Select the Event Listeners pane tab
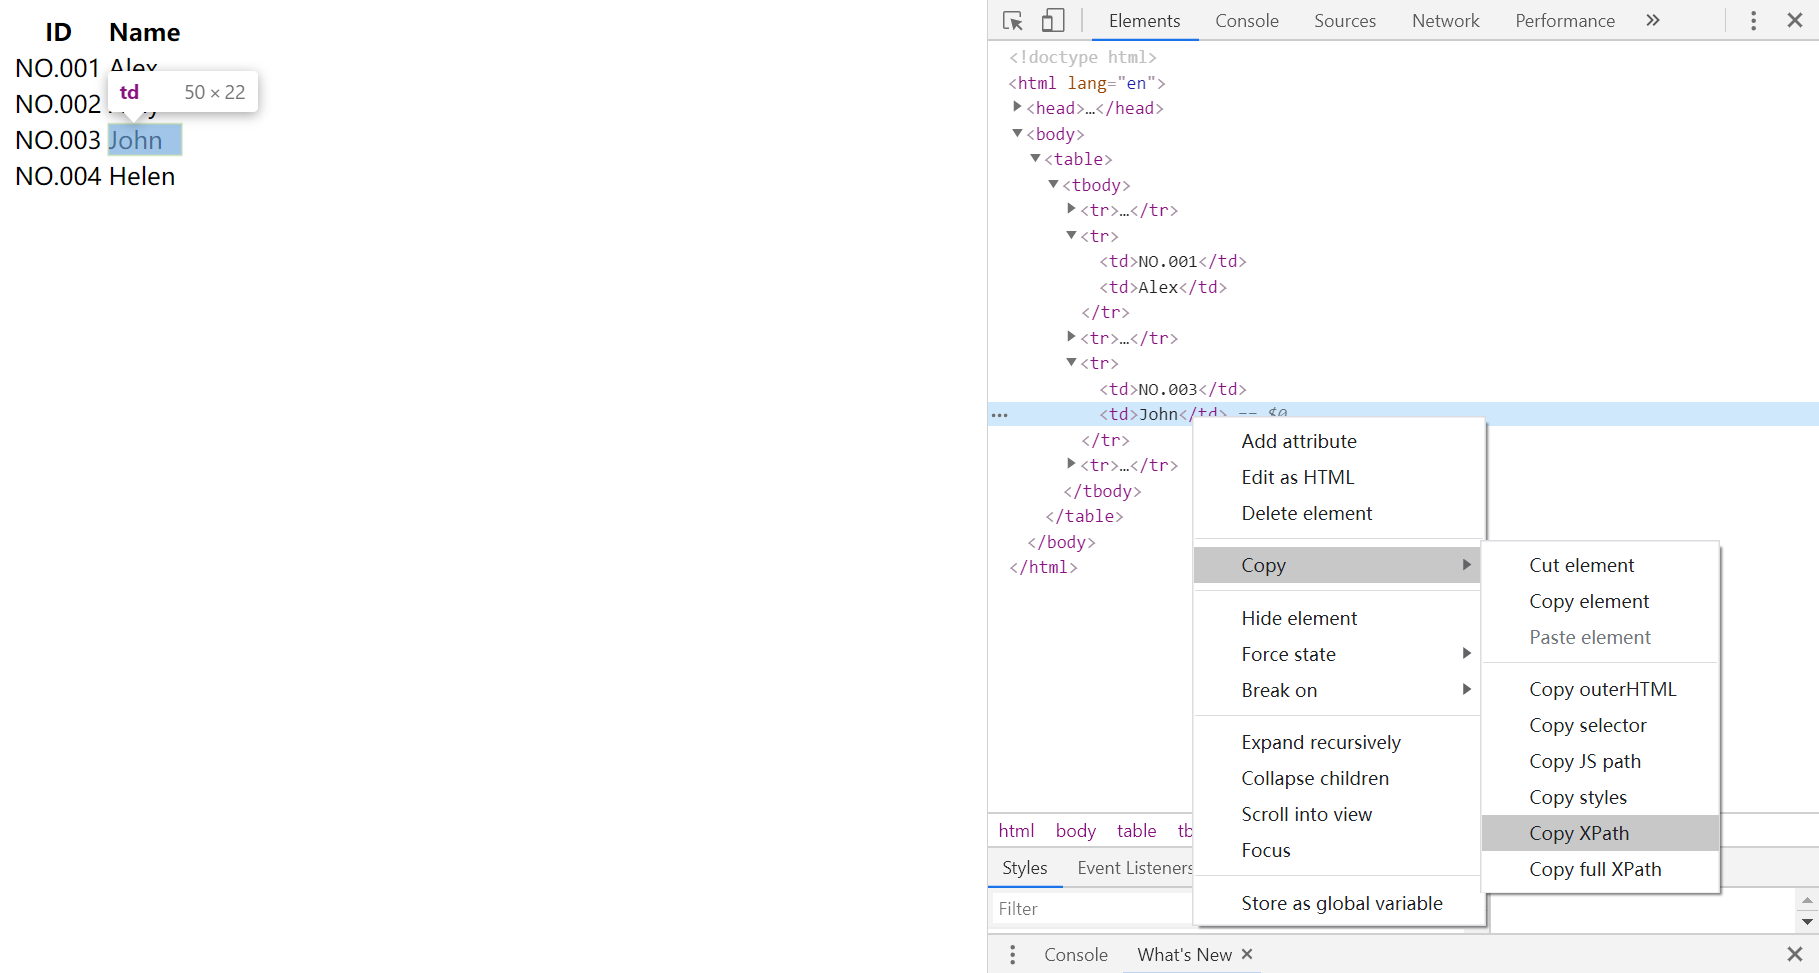The height and width of the screenshot is (973, 1819). coord(1134,868)
